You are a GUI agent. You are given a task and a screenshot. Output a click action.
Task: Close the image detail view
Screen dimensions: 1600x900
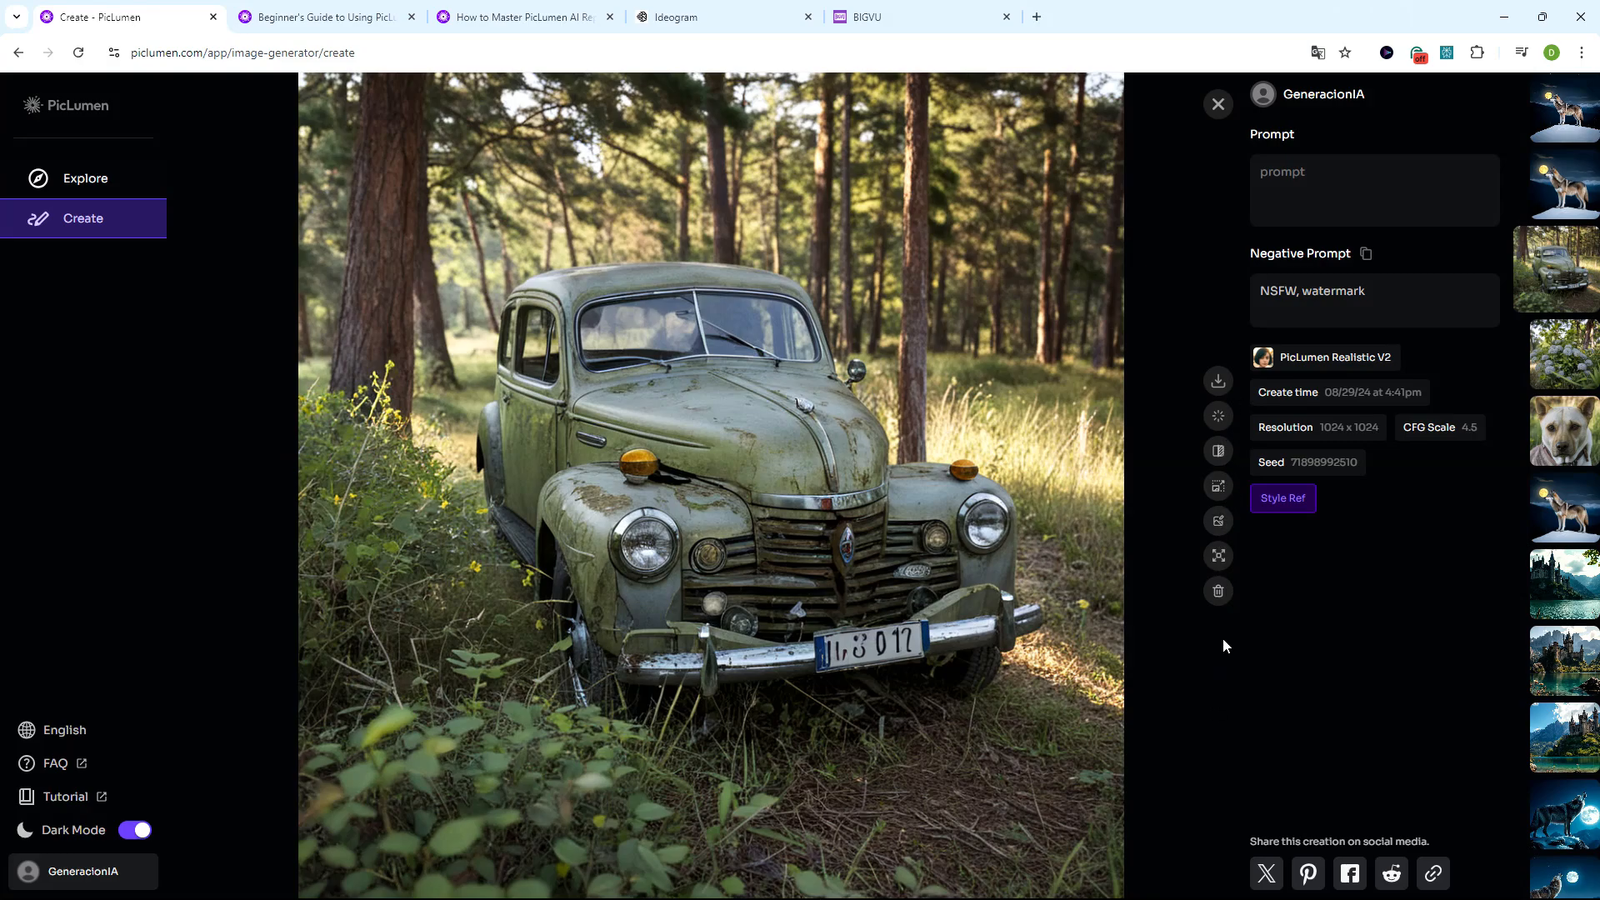(x=1218, y=104)
